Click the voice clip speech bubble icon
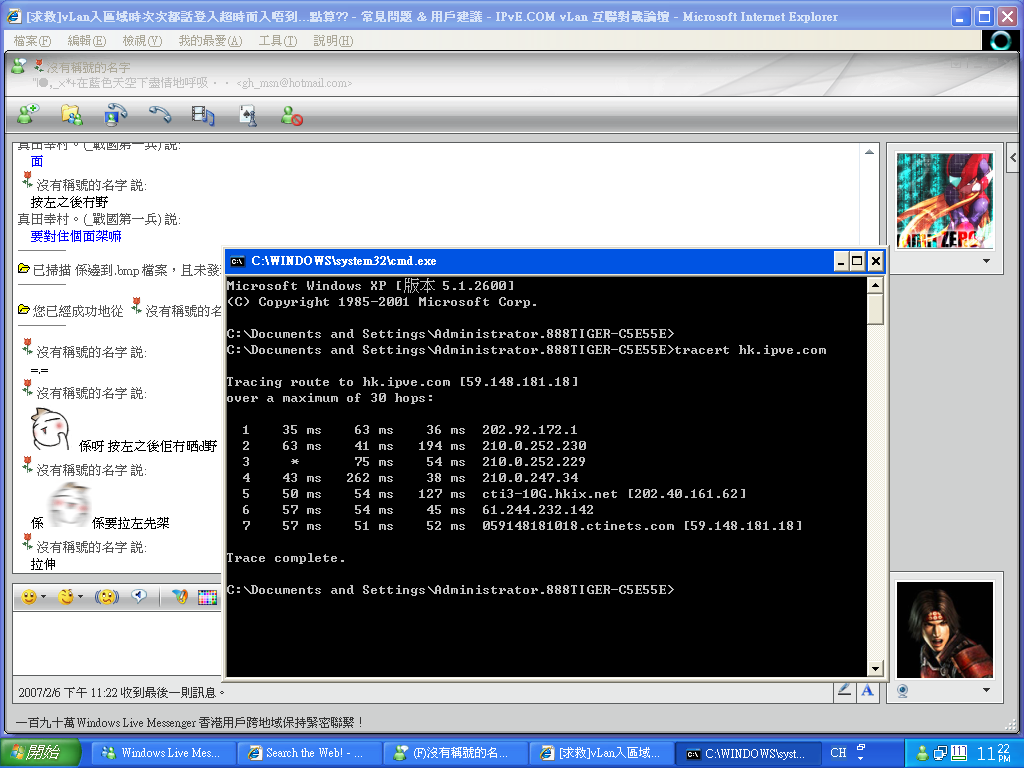Image resolution: width=1024 pixels, height=768 pixels. coord(139,596)
